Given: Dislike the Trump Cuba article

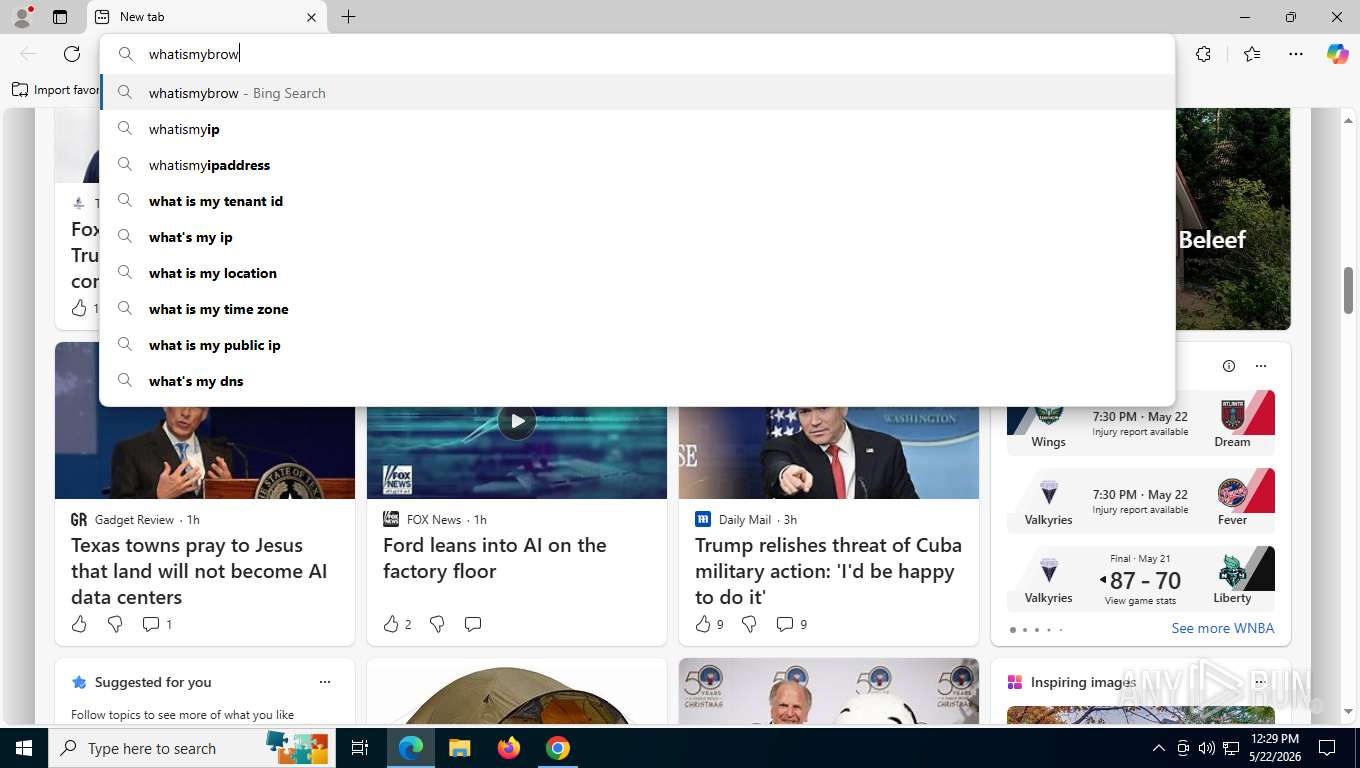Looking at the screenshot, I should pos(749,624).
